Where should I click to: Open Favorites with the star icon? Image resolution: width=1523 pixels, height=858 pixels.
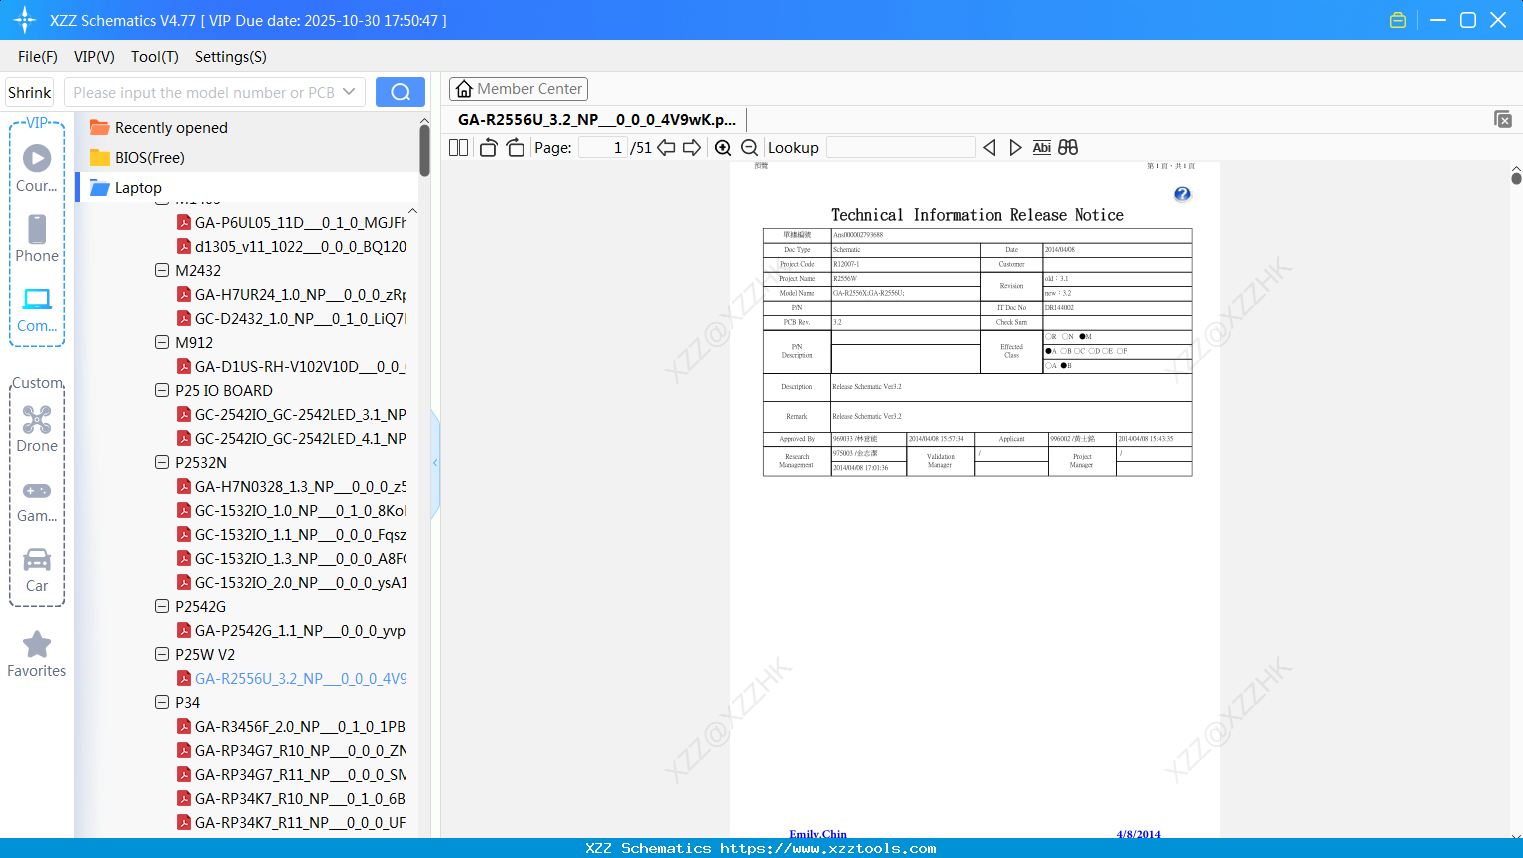tap(37, 654)
